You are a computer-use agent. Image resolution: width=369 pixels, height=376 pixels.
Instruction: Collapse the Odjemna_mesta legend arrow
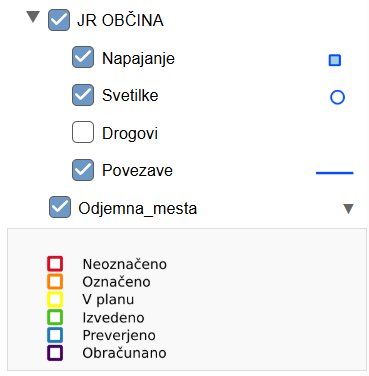click(348, 209)
